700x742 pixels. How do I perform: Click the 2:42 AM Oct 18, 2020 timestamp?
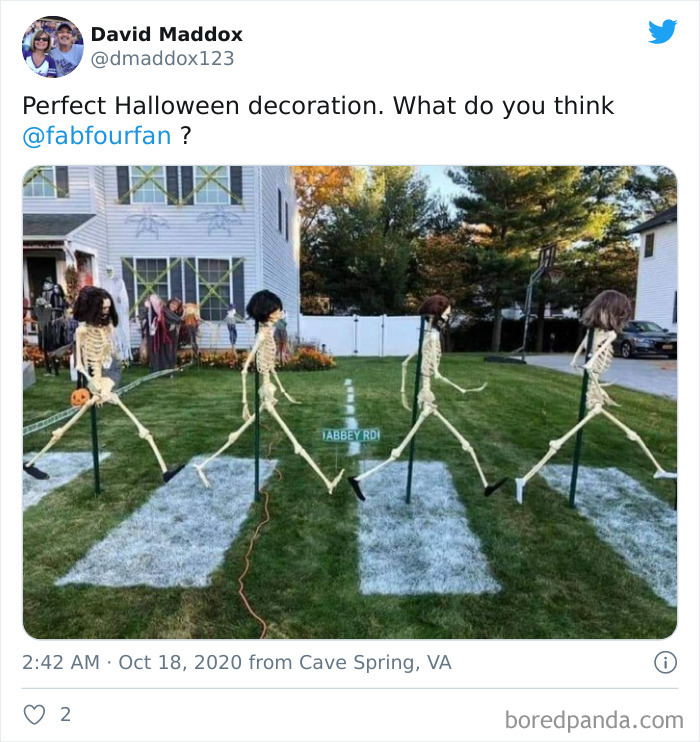coord(132,662)
